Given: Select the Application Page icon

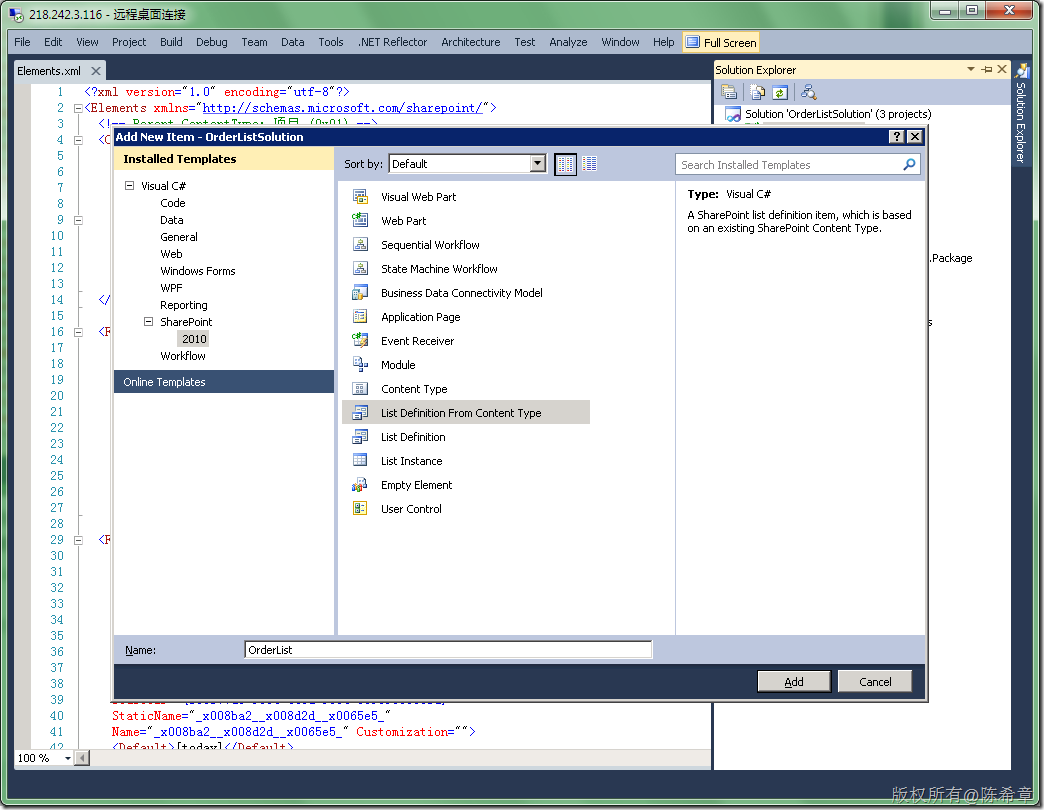Looking at the screenshot, I should tap(360, 316).
